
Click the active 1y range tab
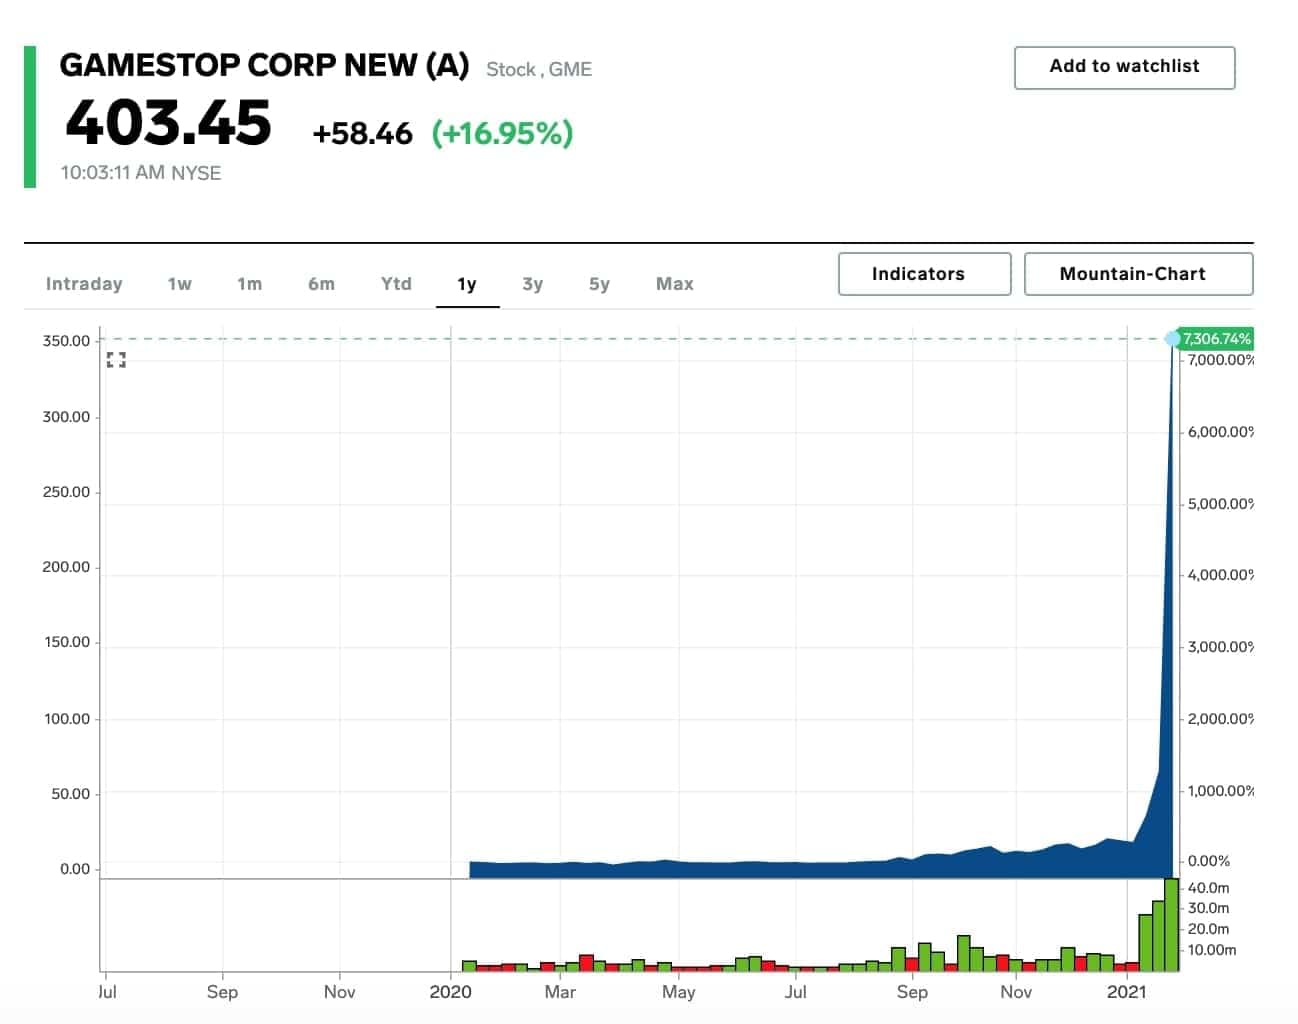(x=466, y=284)
